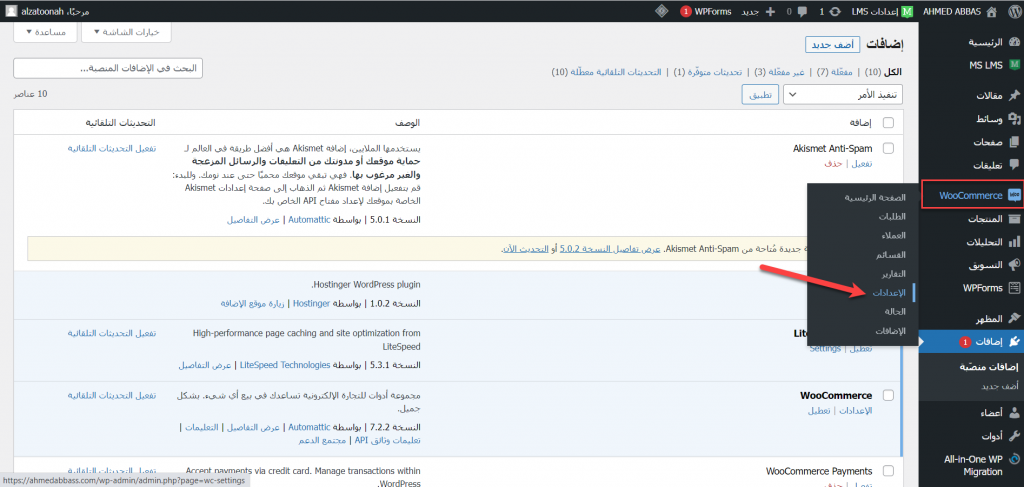Click حذف under Akismet Anti-Spam
Screen dimensions: 1024x487
(833, 164)
